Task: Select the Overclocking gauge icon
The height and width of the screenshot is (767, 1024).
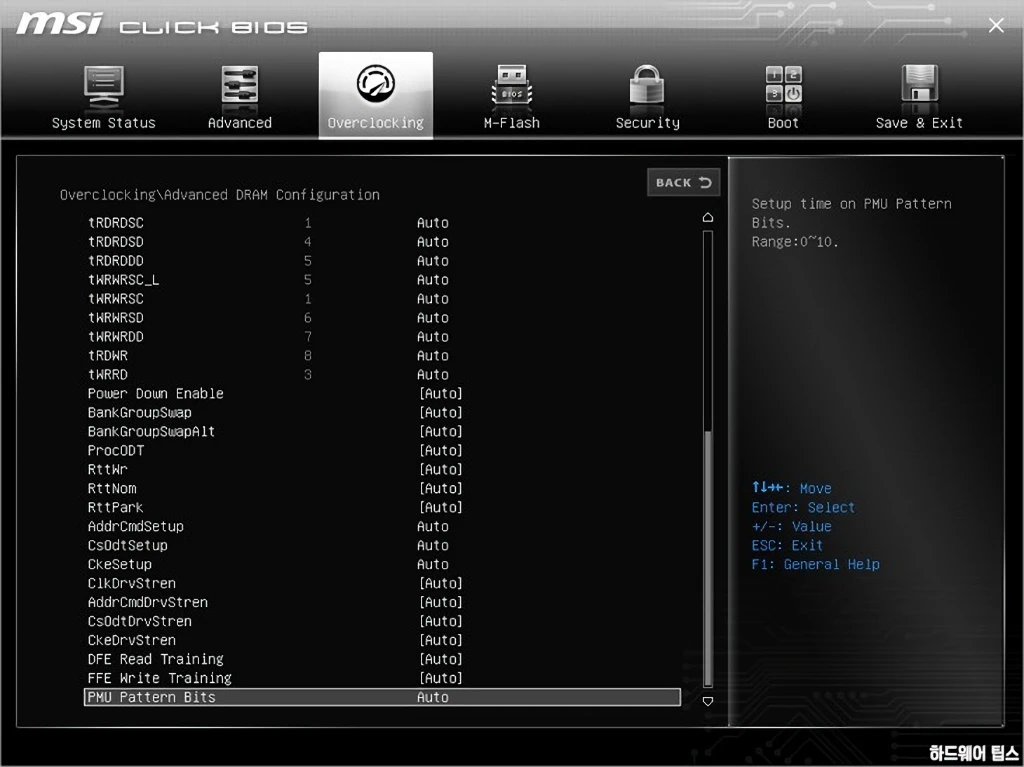Action: [376, 83]
